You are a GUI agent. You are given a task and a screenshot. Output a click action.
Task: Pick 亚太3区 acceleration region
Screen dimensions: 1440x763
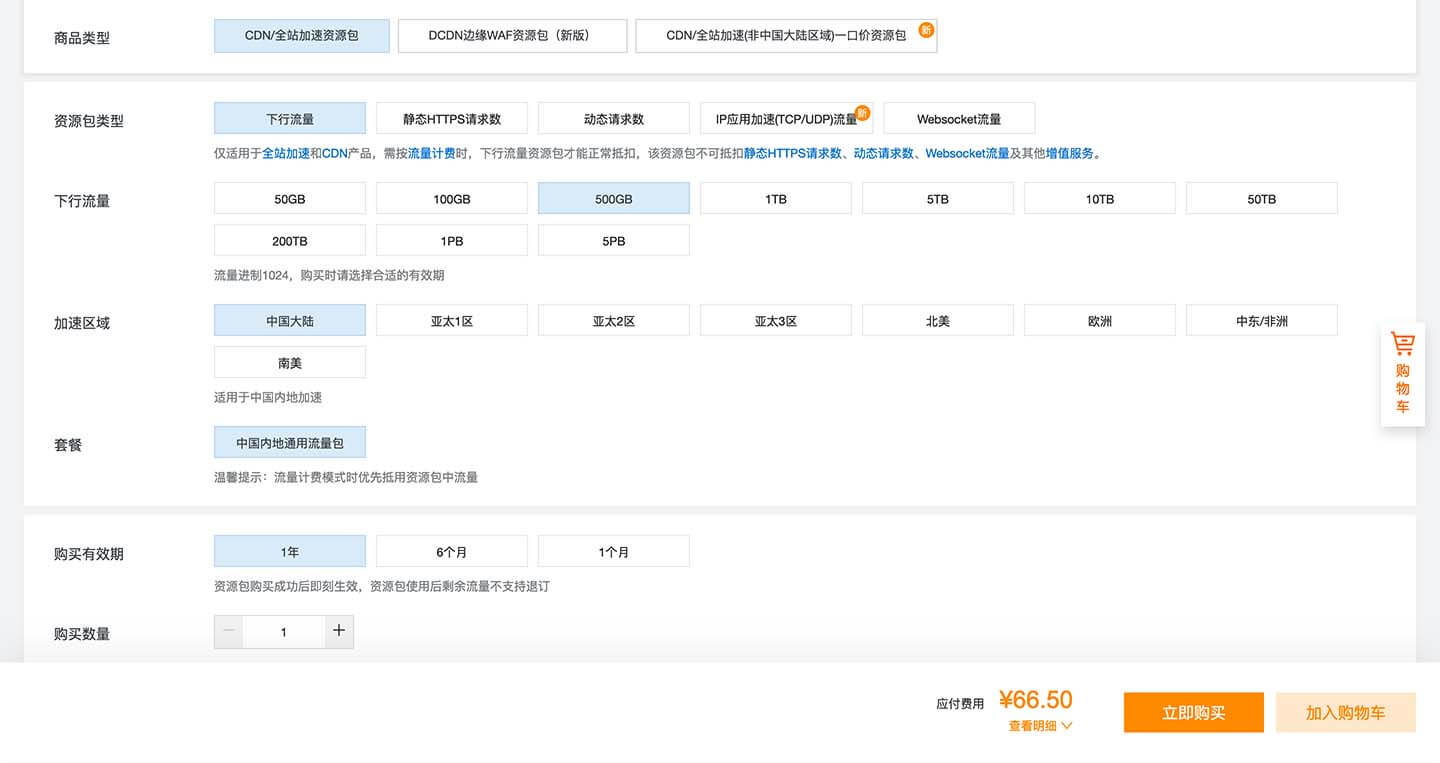[x=776, y=320]
